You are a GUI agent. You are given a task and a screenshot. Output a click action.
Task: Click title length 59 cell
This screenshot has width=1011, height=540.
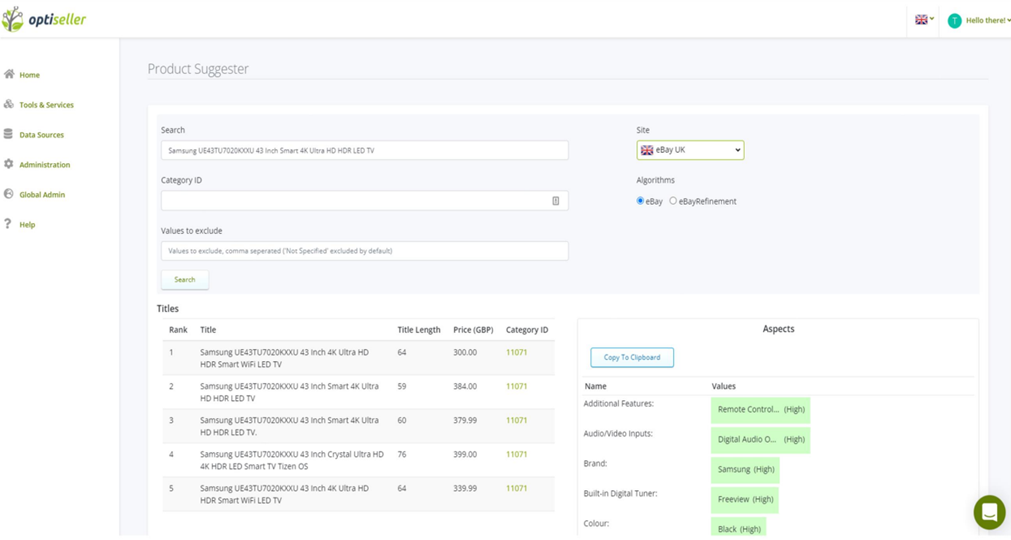pos(402,387)
